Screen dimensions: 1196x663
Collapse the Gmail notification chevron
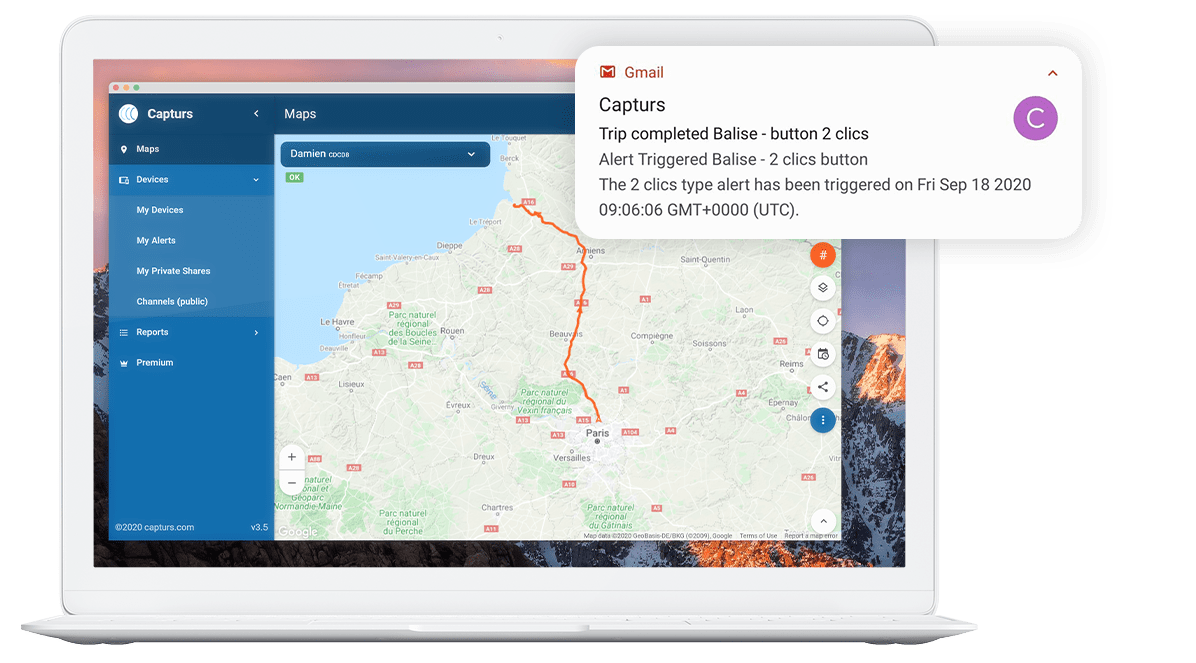click(x=1053, y=73)
